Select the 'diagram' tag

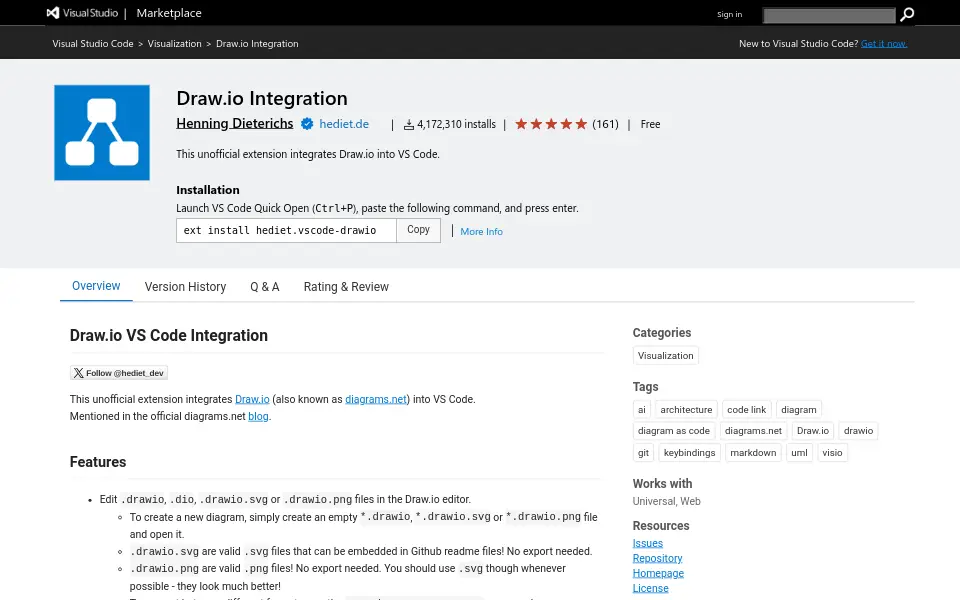tap(799, 410)
